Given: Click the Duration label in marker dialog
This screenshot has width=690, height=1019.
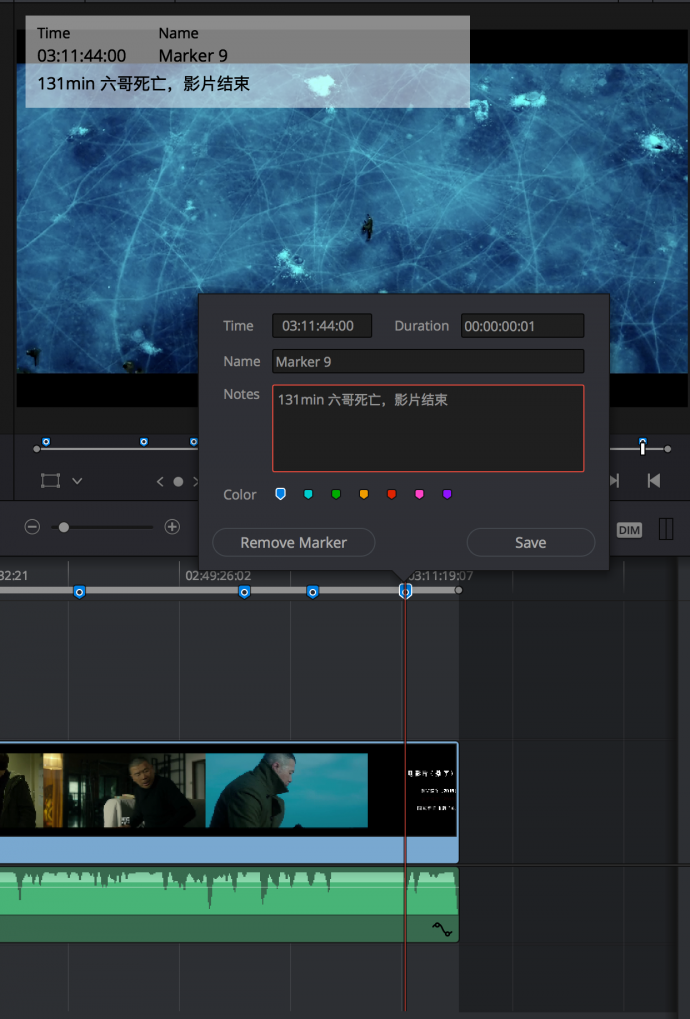Looking at the screenshot, I should click(422, 326).
